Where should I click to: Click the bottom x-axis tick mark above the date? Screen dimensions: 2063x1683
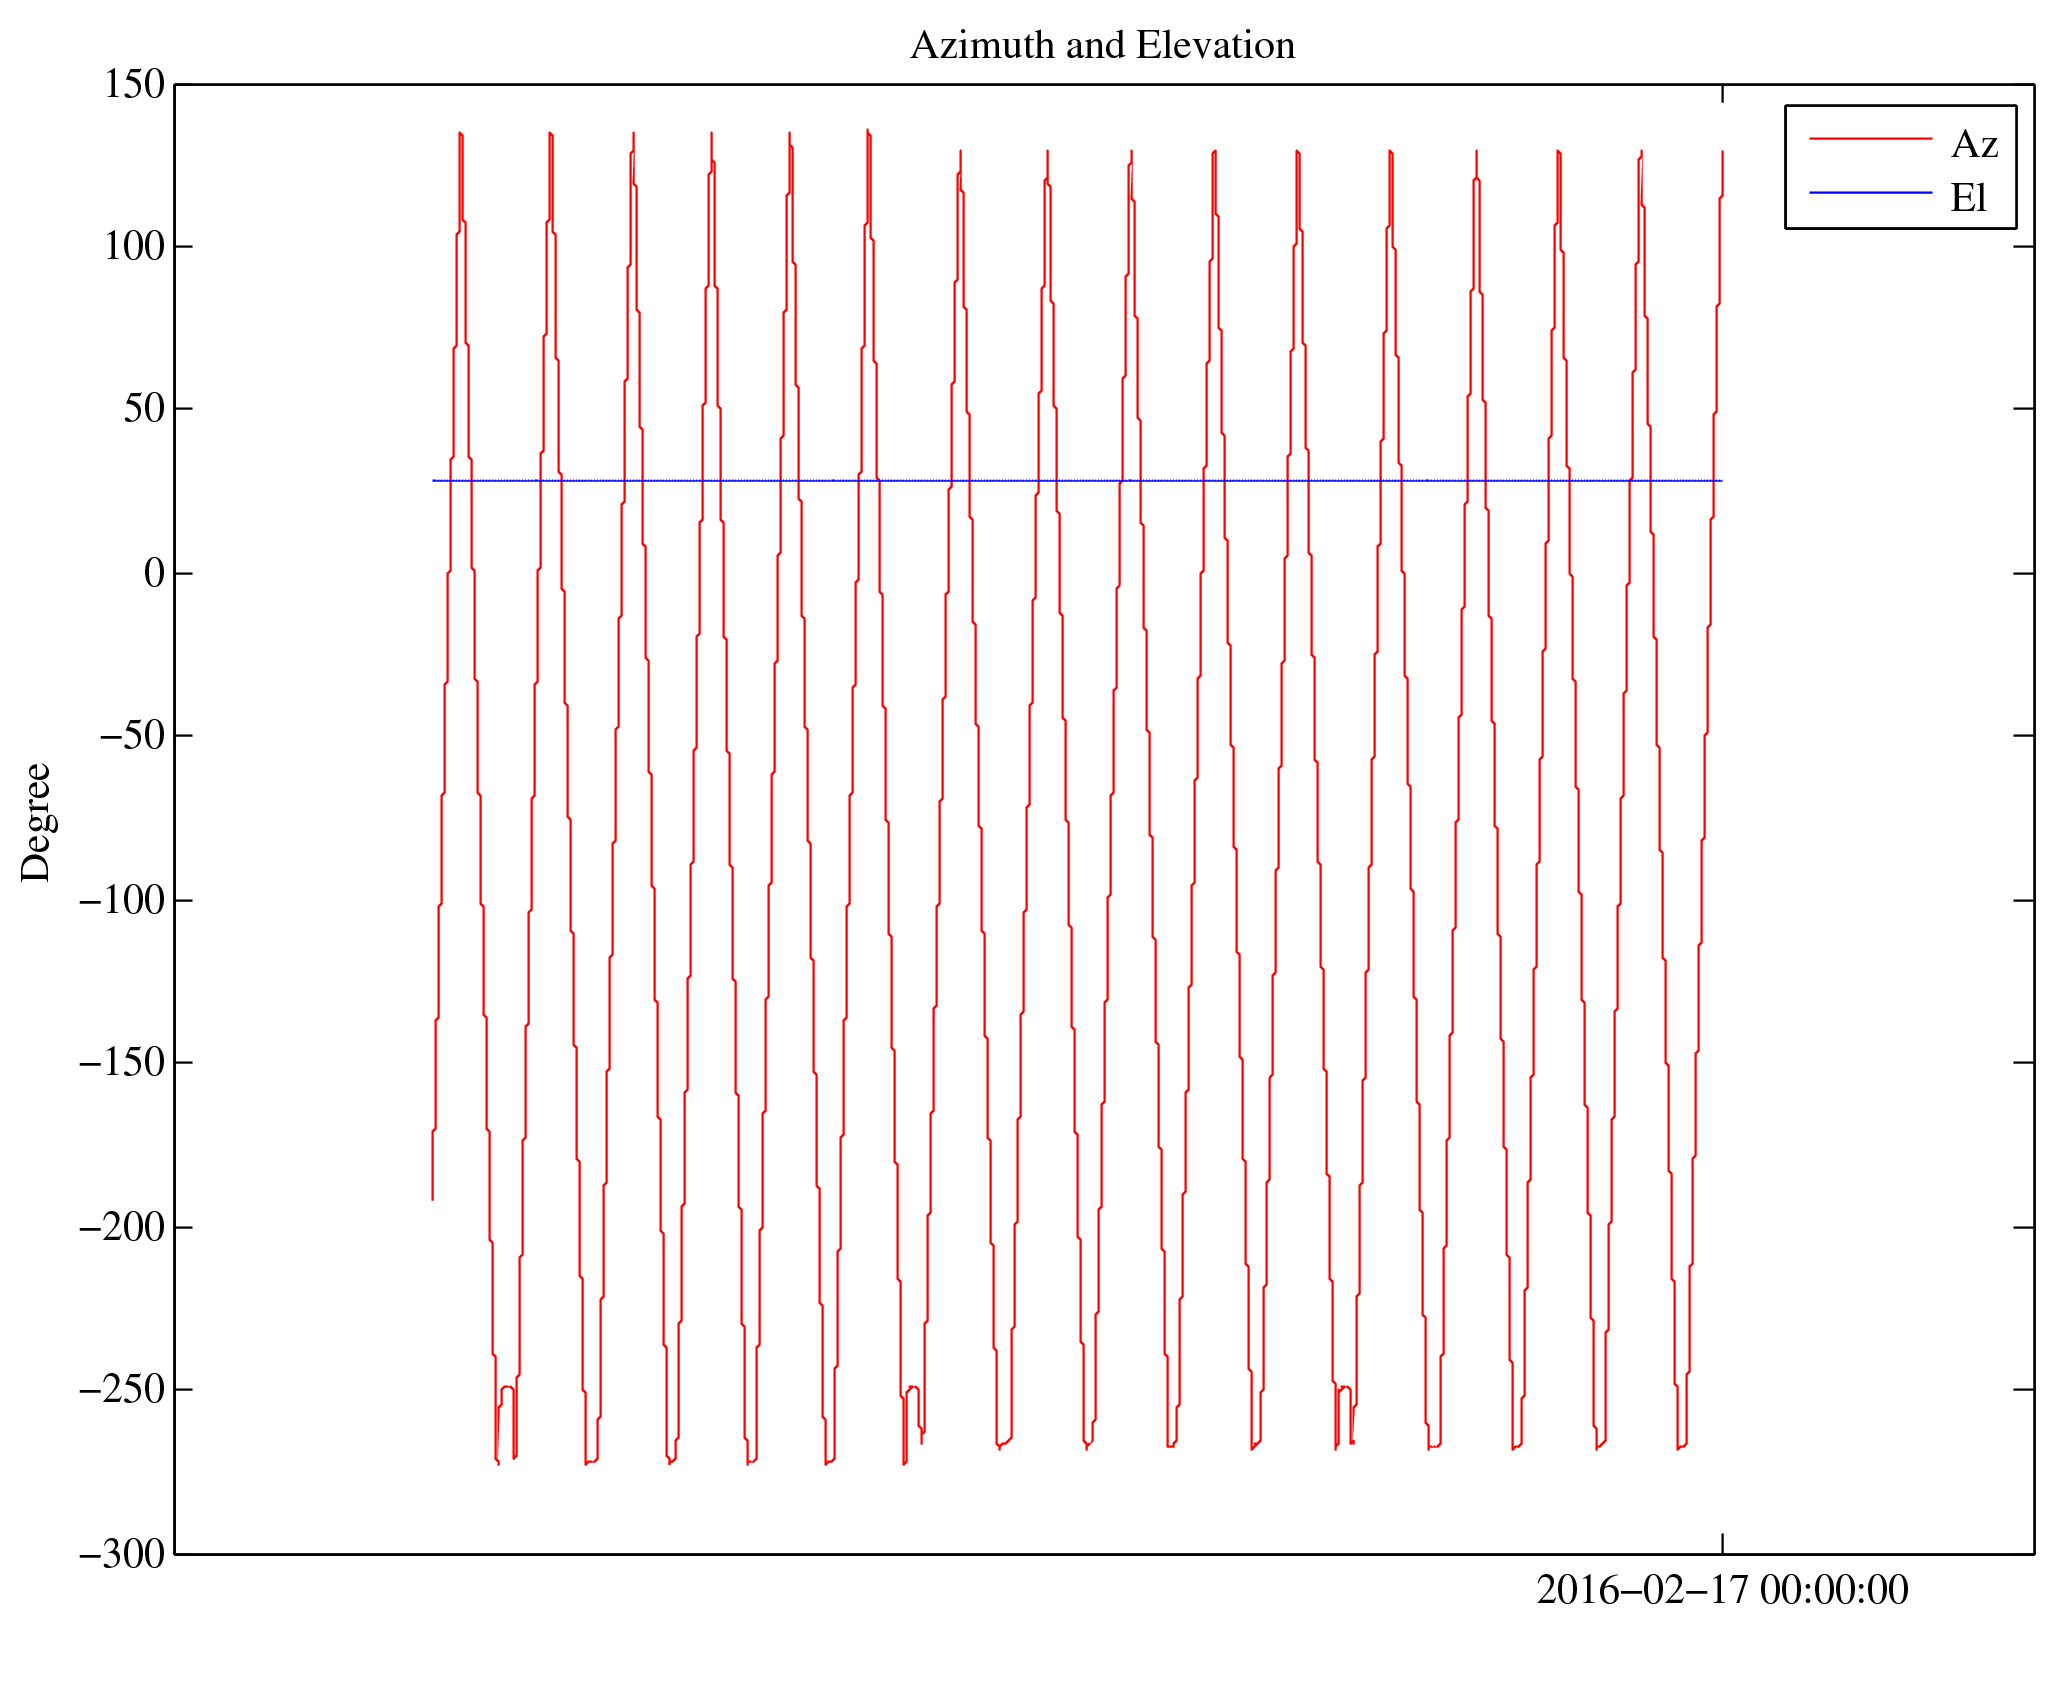[1722, 1543]
